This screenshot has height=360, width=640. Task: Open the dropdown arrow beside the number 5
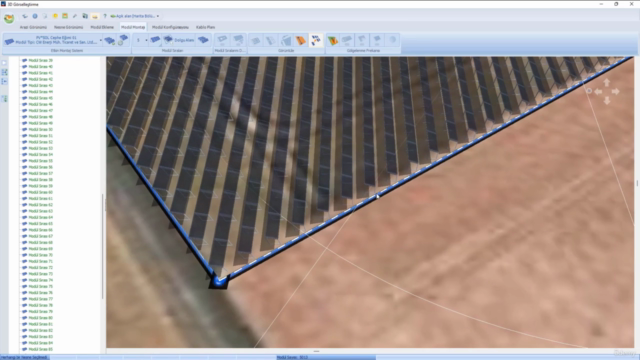tap(147, 40)
